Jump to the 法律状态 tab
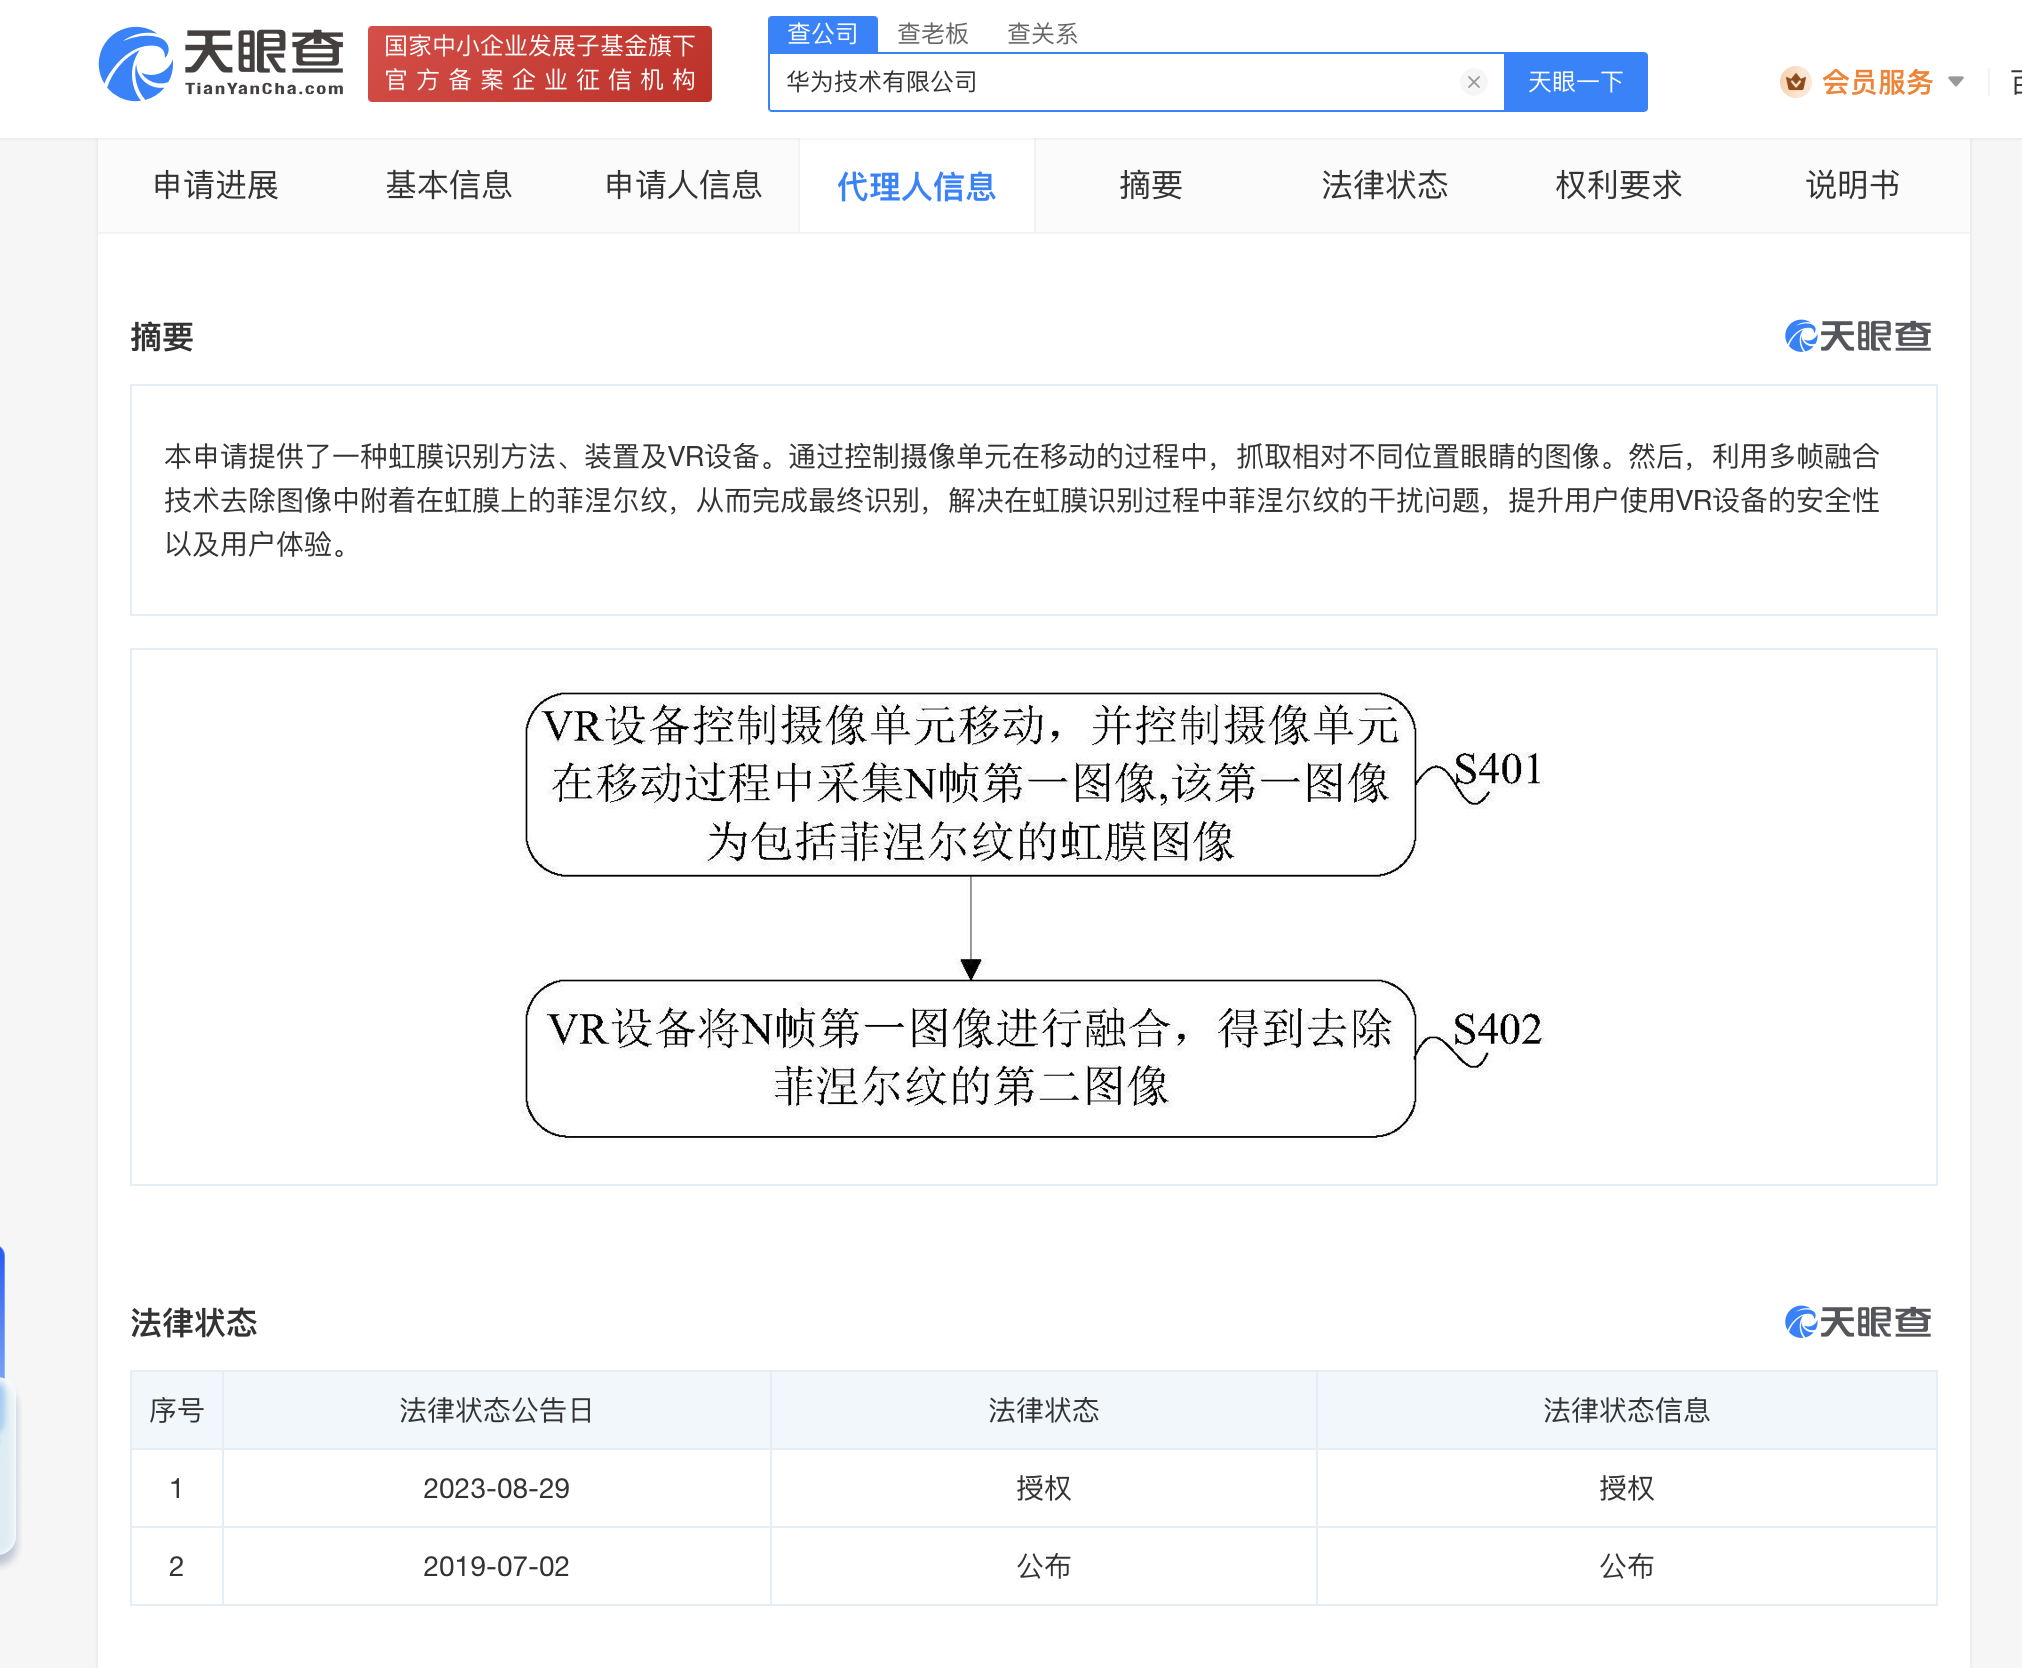 pos(1384,186)
